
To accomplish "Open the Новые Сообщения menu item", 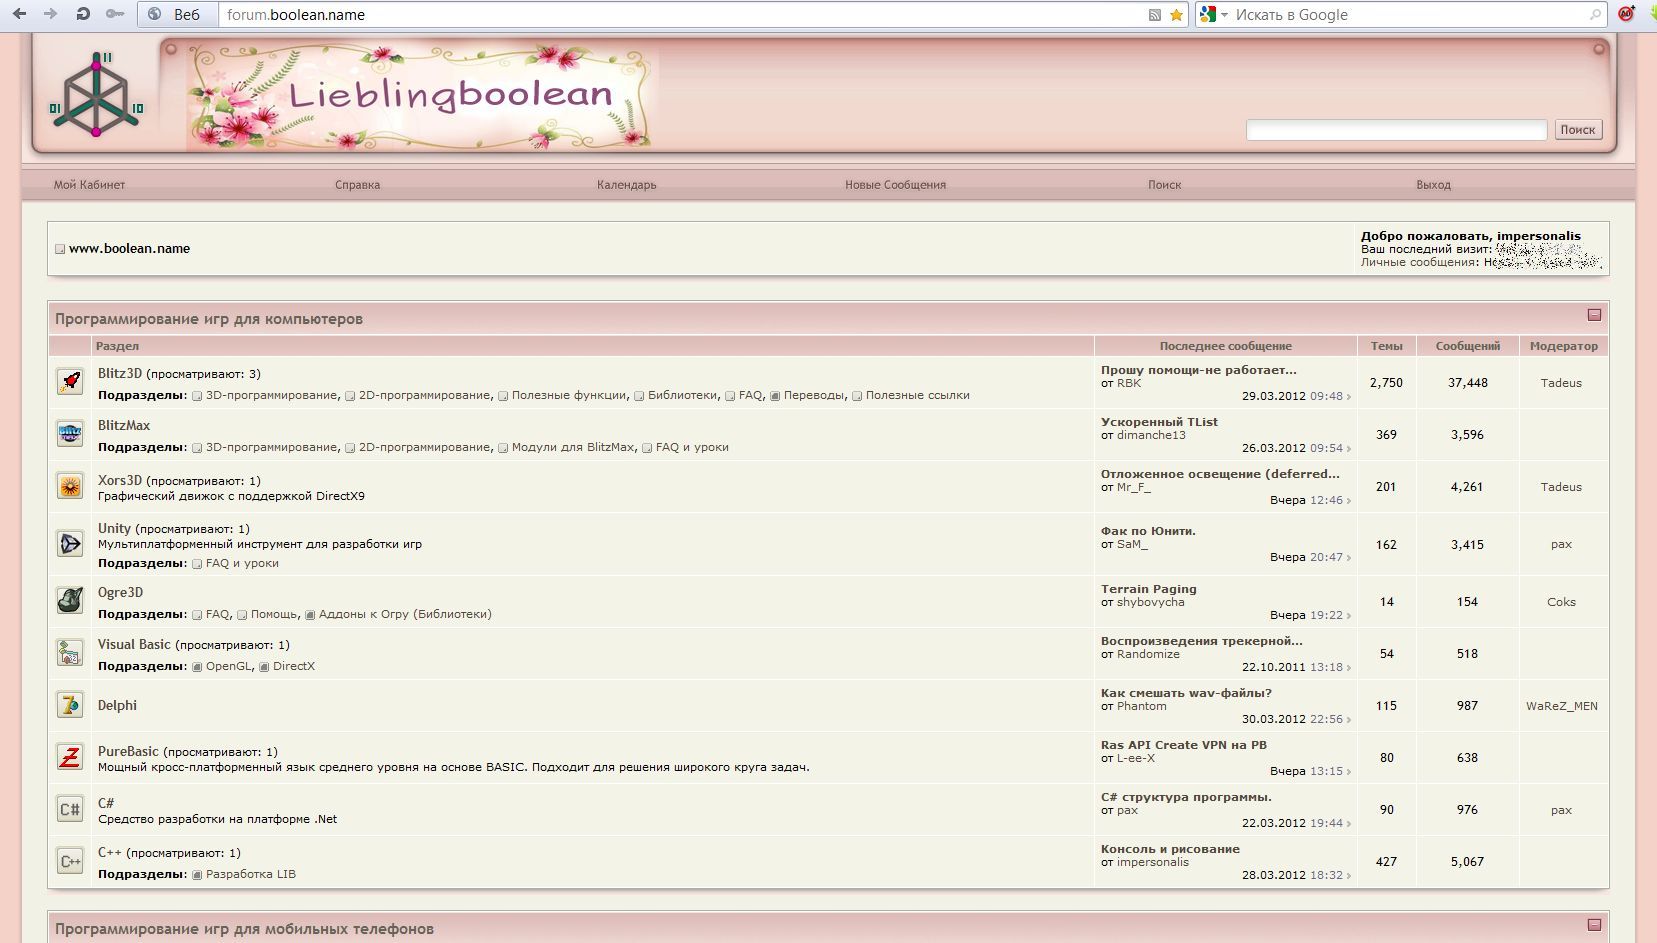I will pyautogui.click(x=895, y=185).
